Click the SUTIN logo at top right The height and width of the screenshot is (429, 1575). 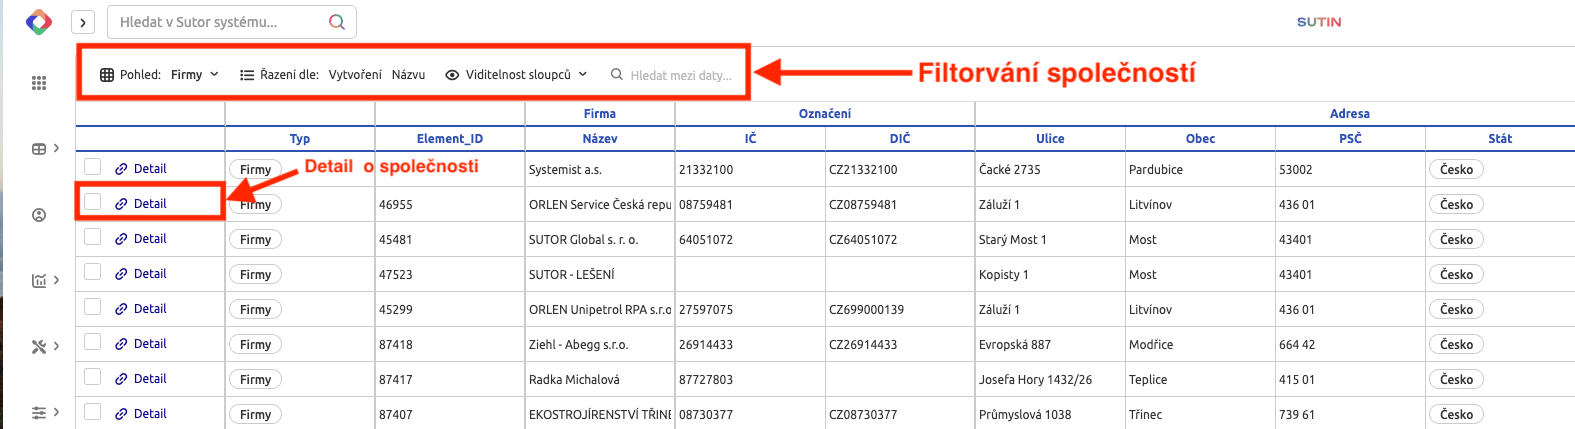click(x=1319, y=22)
